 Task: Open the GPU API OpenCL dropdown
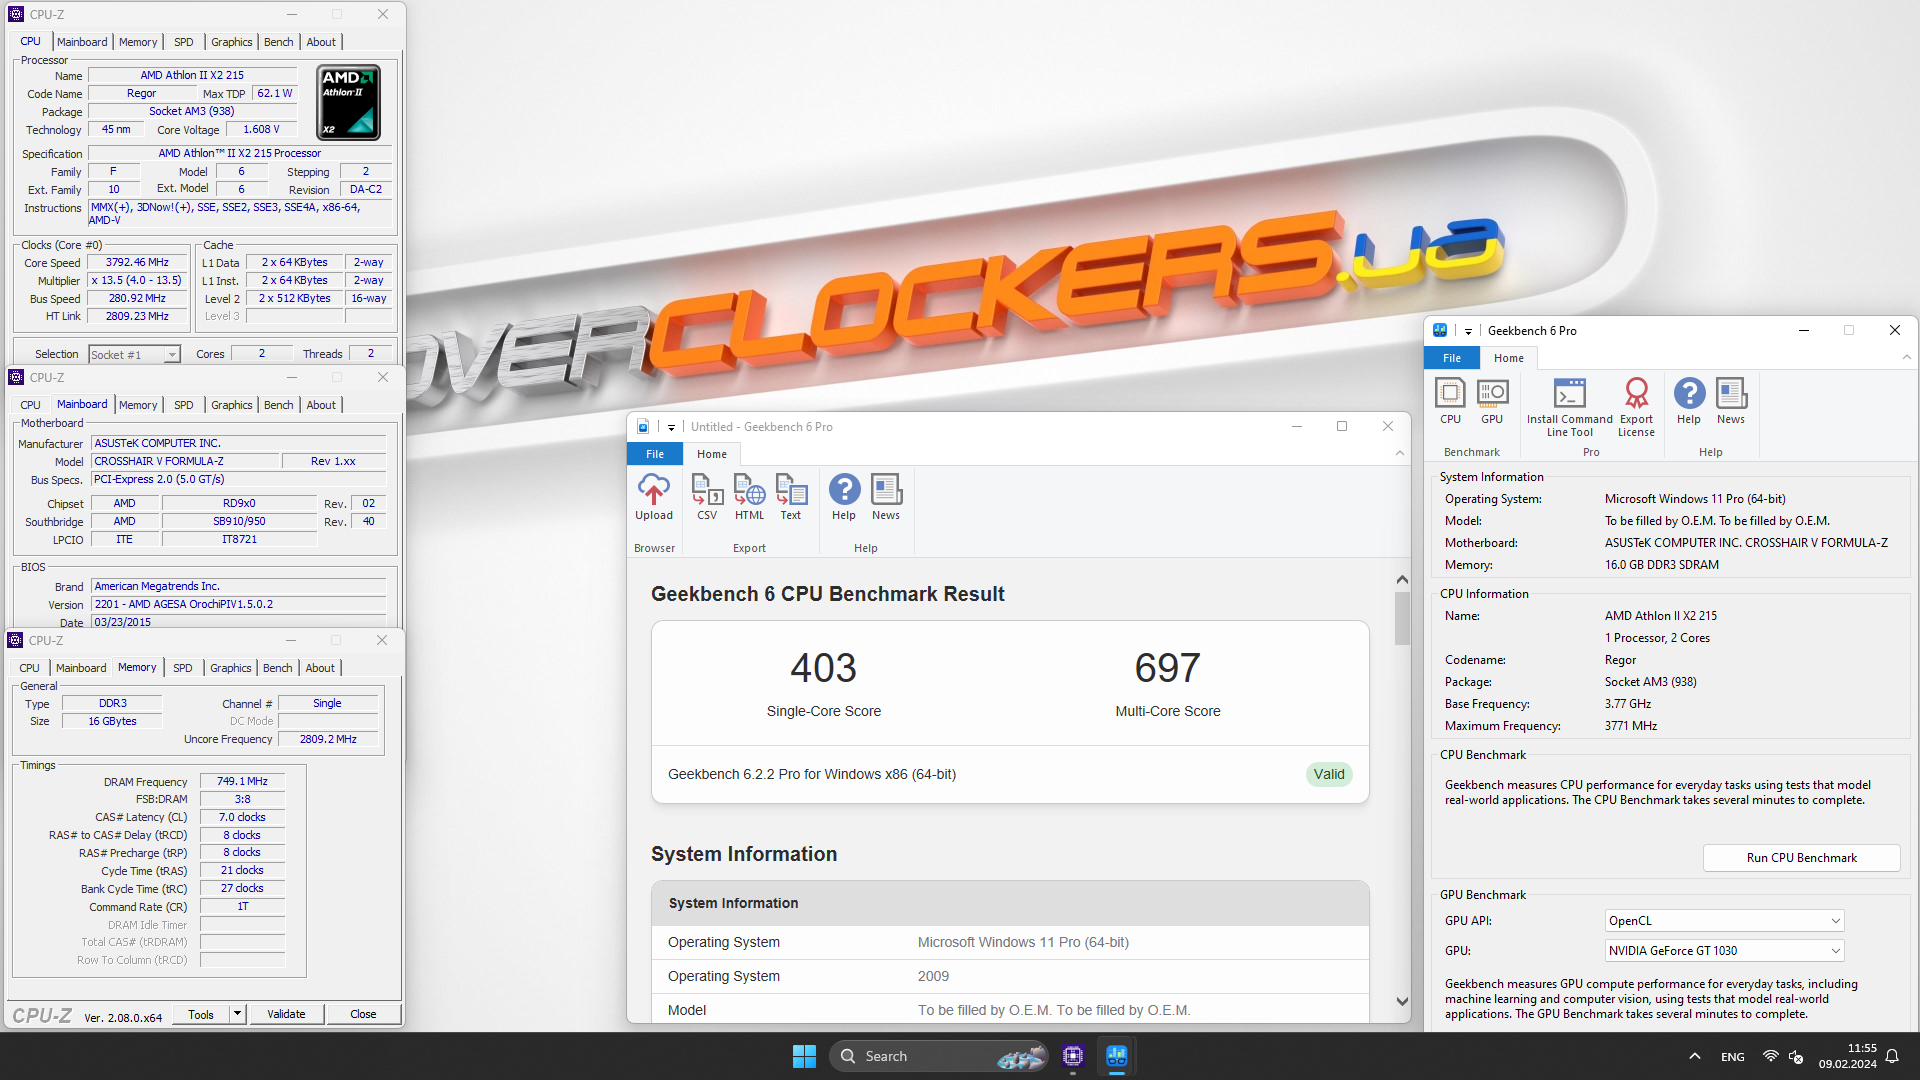point(1724,921)
